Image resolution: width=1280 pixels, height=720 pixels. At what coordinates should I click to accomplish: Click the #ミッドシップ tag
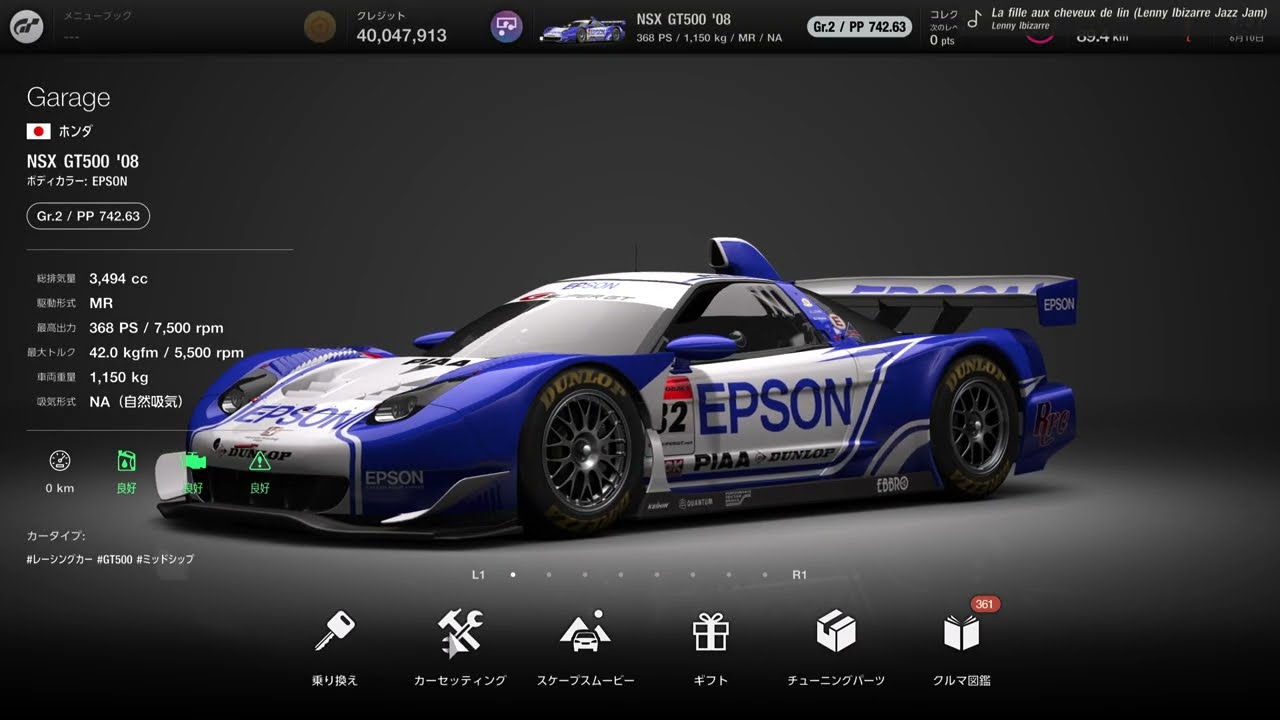pos(165,560)
